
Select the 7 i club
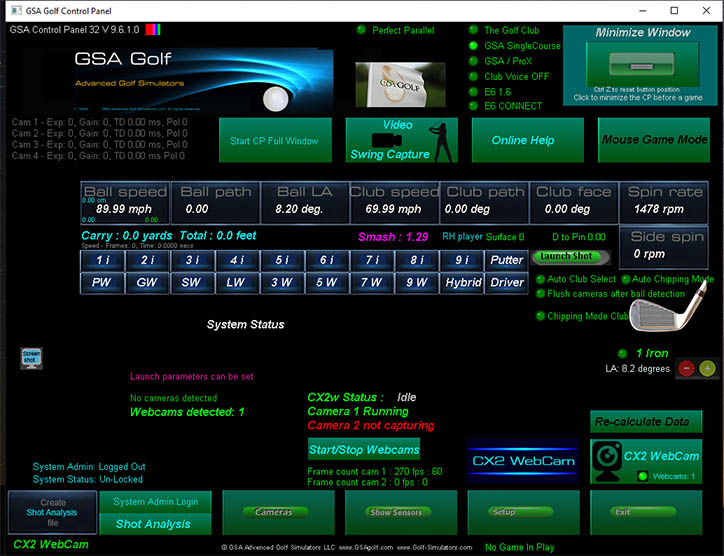click(372, 260)
